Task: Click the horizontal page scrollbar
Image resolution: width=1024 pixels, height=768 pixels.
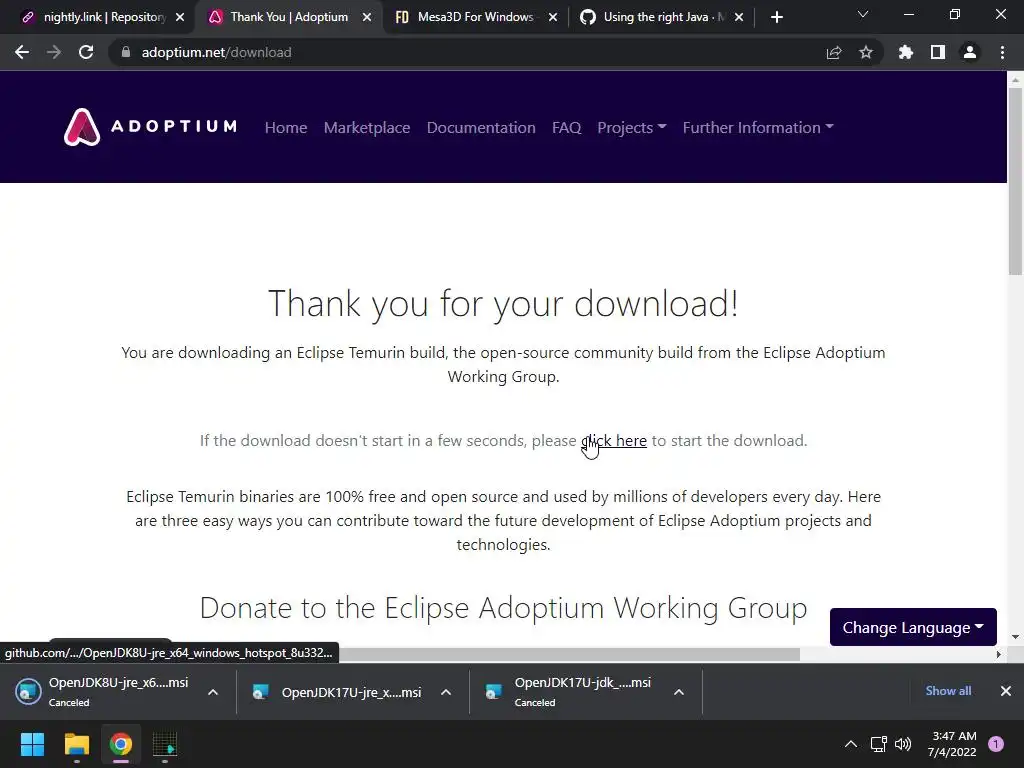Action: [x=568, y=654]
